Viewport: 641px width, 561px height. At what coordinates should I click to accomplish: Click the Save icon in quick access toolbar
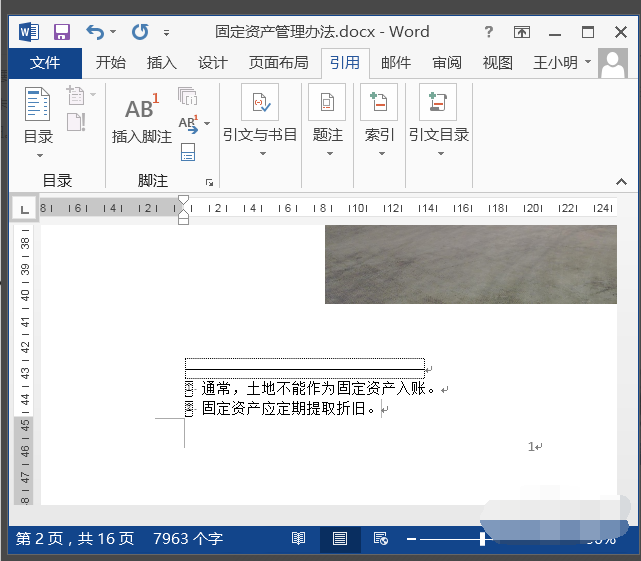pos(61,32)
